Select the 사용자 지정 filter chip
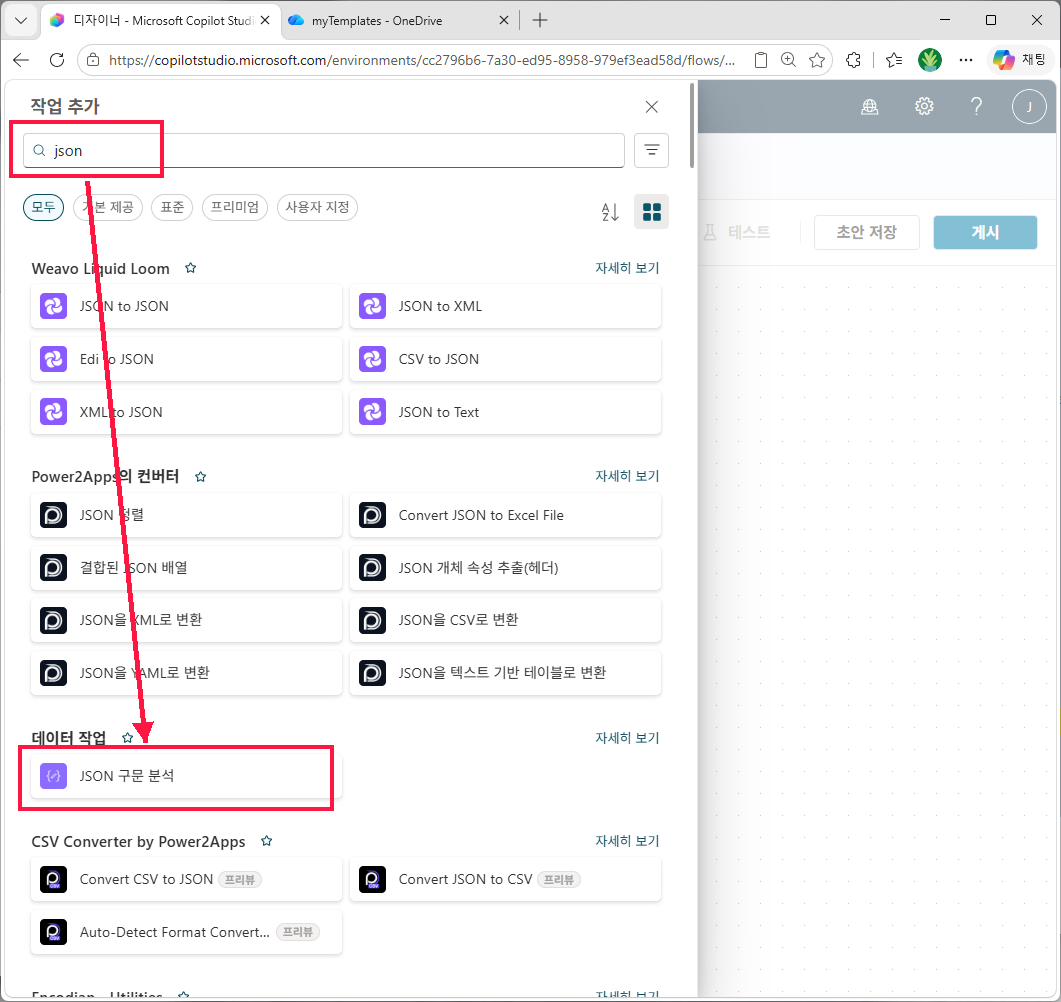 click(317, 207)
